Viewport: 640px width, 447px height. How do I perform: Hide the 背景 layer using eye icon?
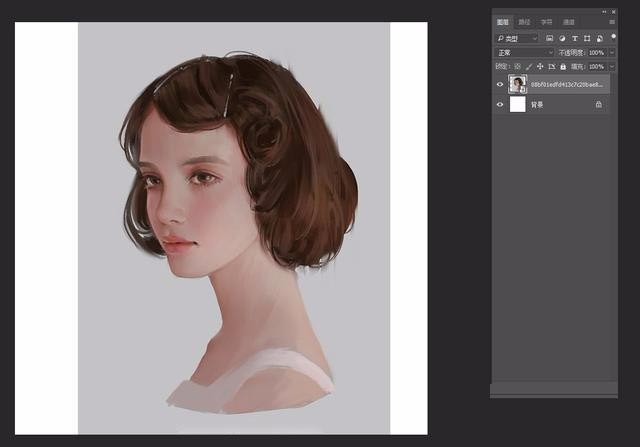point(500,104)
